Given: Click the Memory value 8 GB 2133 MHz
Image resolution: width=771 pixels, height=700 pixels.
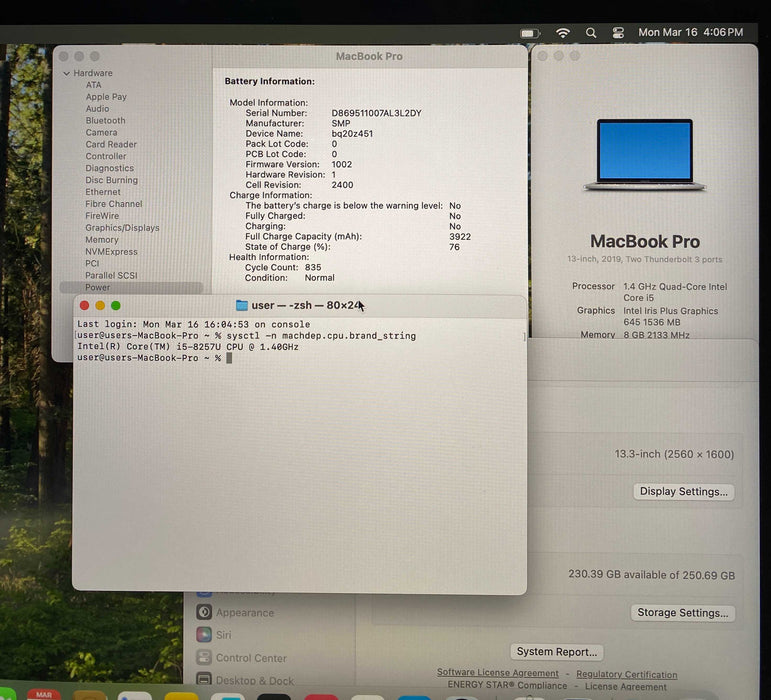Looking at the screenshot, I should pos(656,335).
